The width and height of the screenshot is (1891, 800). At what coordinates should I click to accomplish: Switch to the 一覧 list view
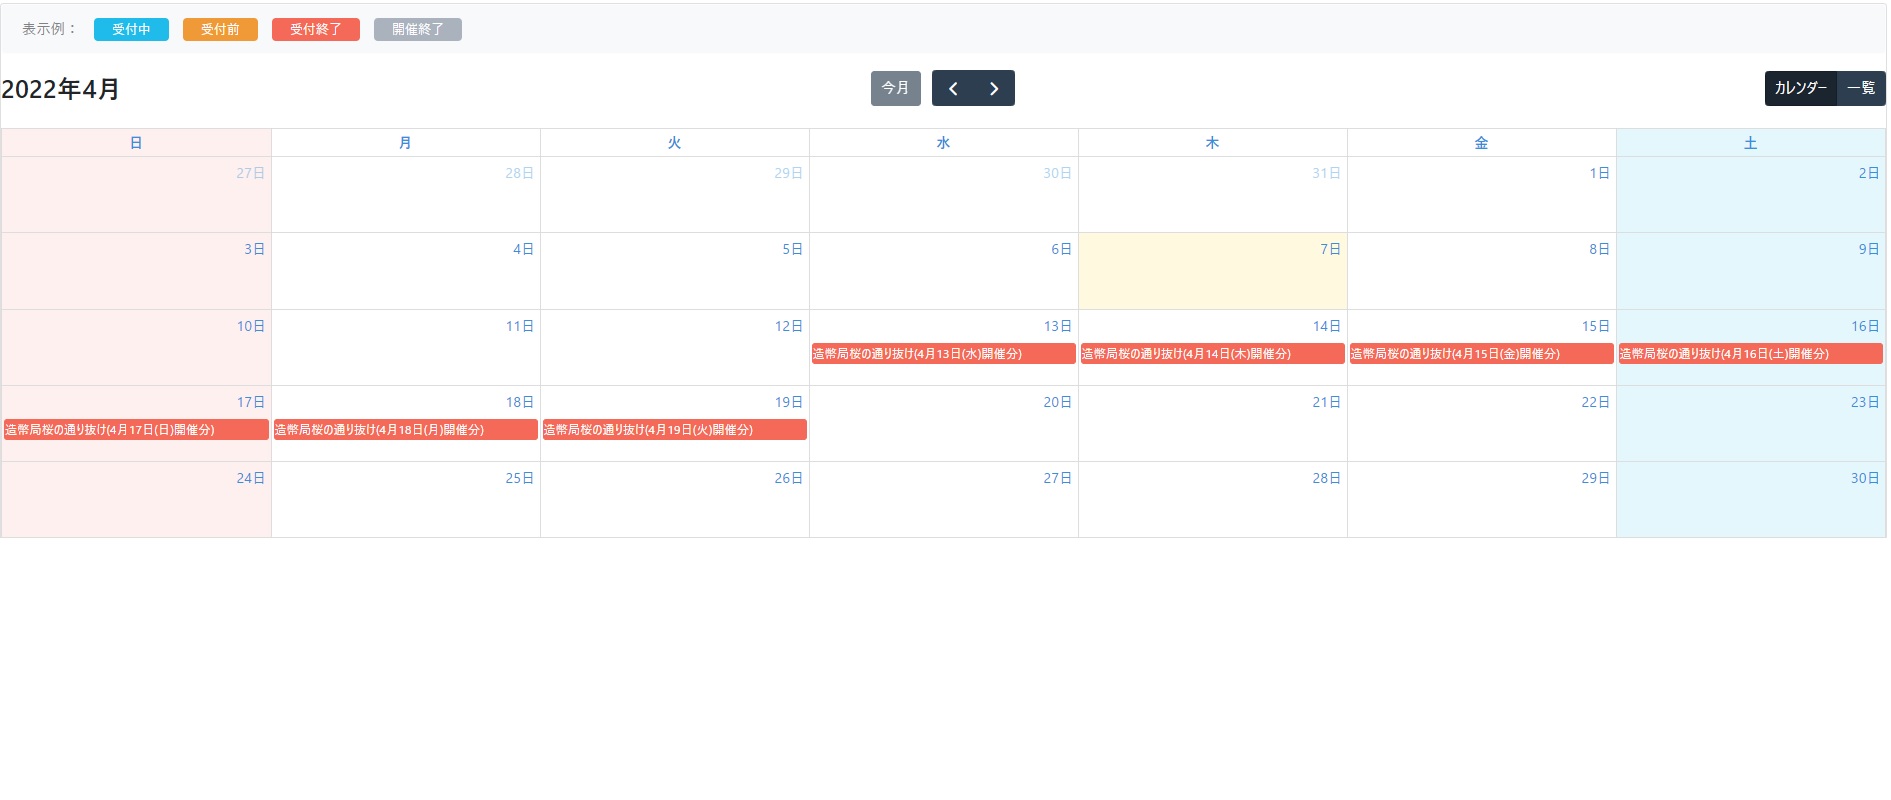(1861, 88)
